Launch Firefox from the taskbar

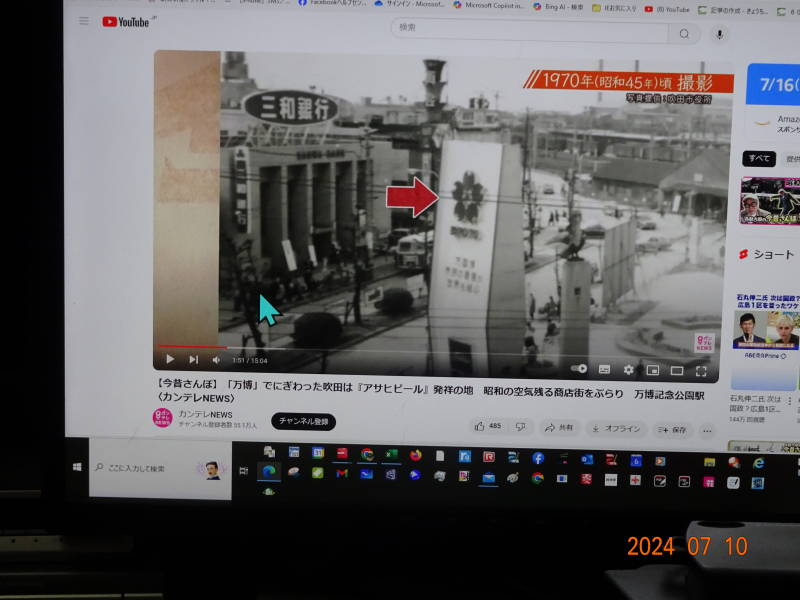[x=416, y=455]
